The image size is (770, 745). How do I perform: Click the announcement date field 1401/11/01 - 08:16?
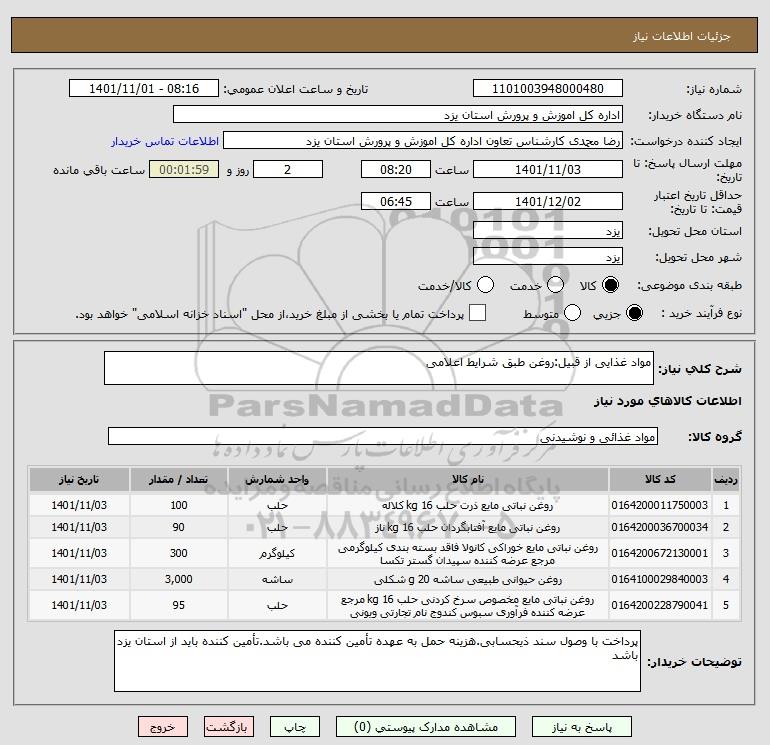[144, 88]
